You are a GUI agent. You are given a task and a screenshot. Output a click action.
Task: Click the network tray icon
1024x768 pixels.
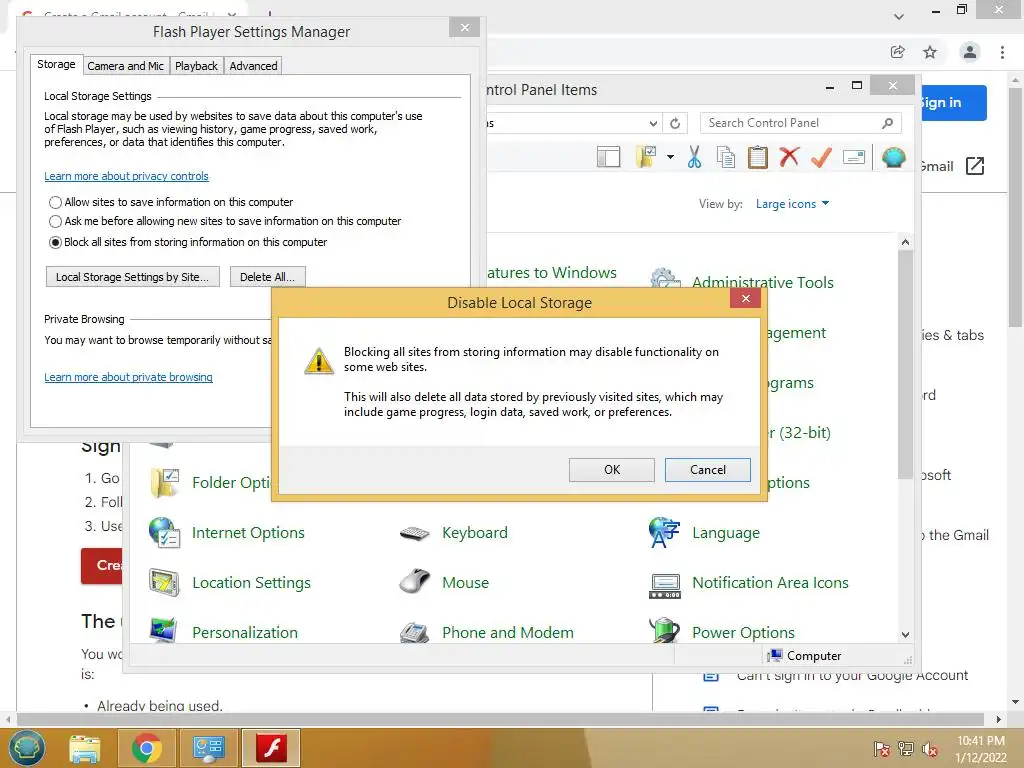pyautogui.click(x=906, y=749)
